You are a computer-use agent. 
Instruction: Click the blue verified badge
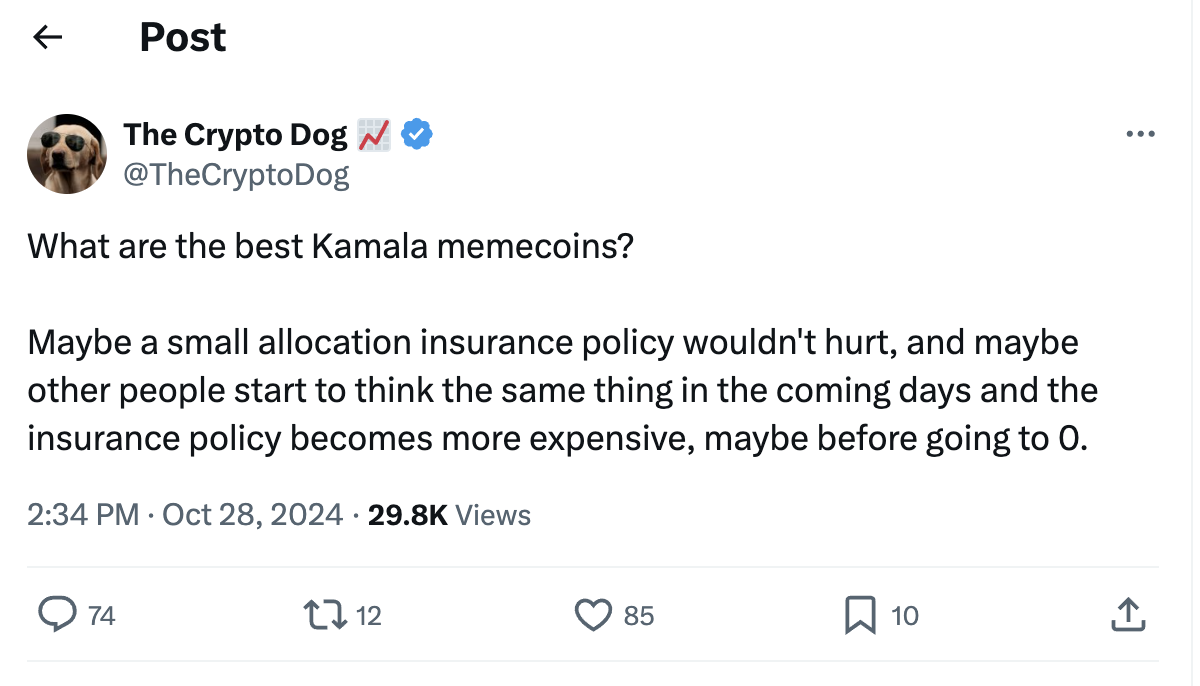pos(417,134)
